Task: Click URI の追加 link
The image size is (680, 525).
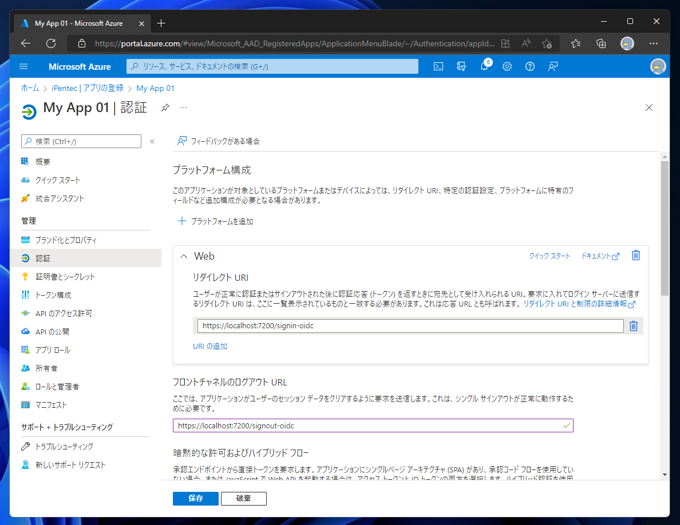Action: click(x=210, y=346)
